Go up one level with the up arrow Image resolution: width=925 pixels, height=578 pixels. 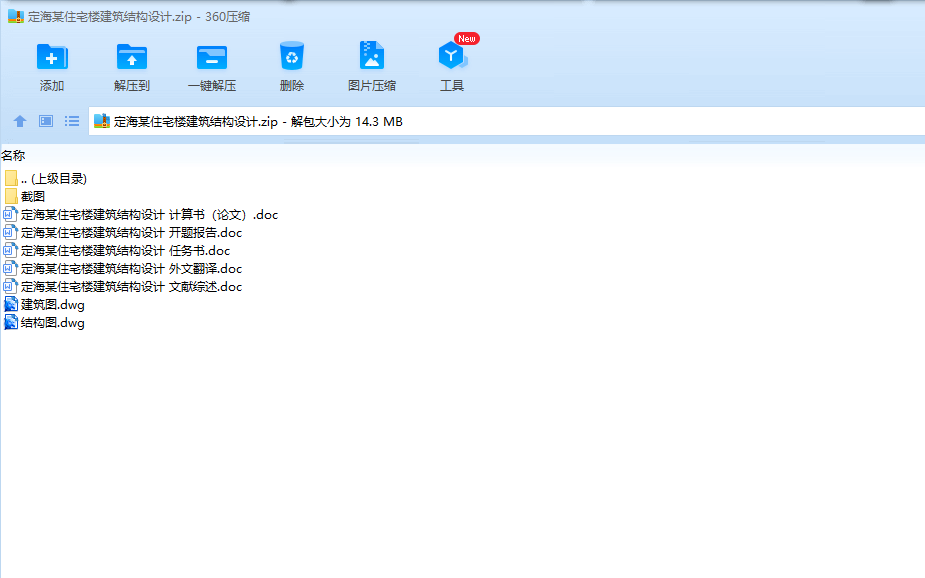19,121
